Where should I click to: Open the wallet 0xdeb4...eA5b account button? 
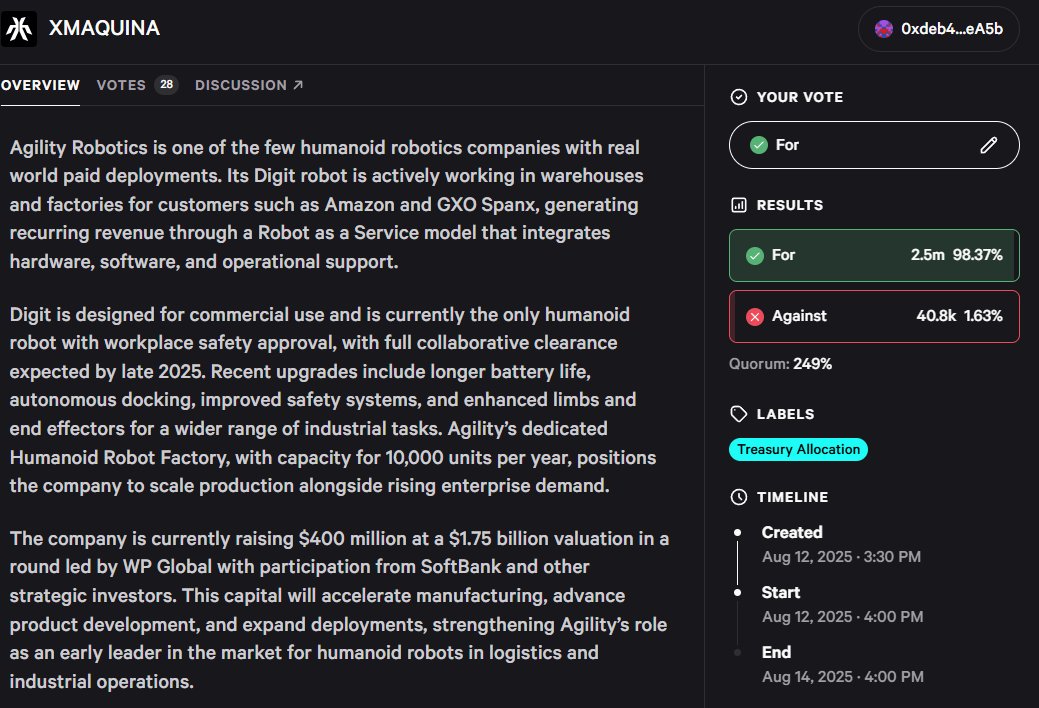(938, 29)
